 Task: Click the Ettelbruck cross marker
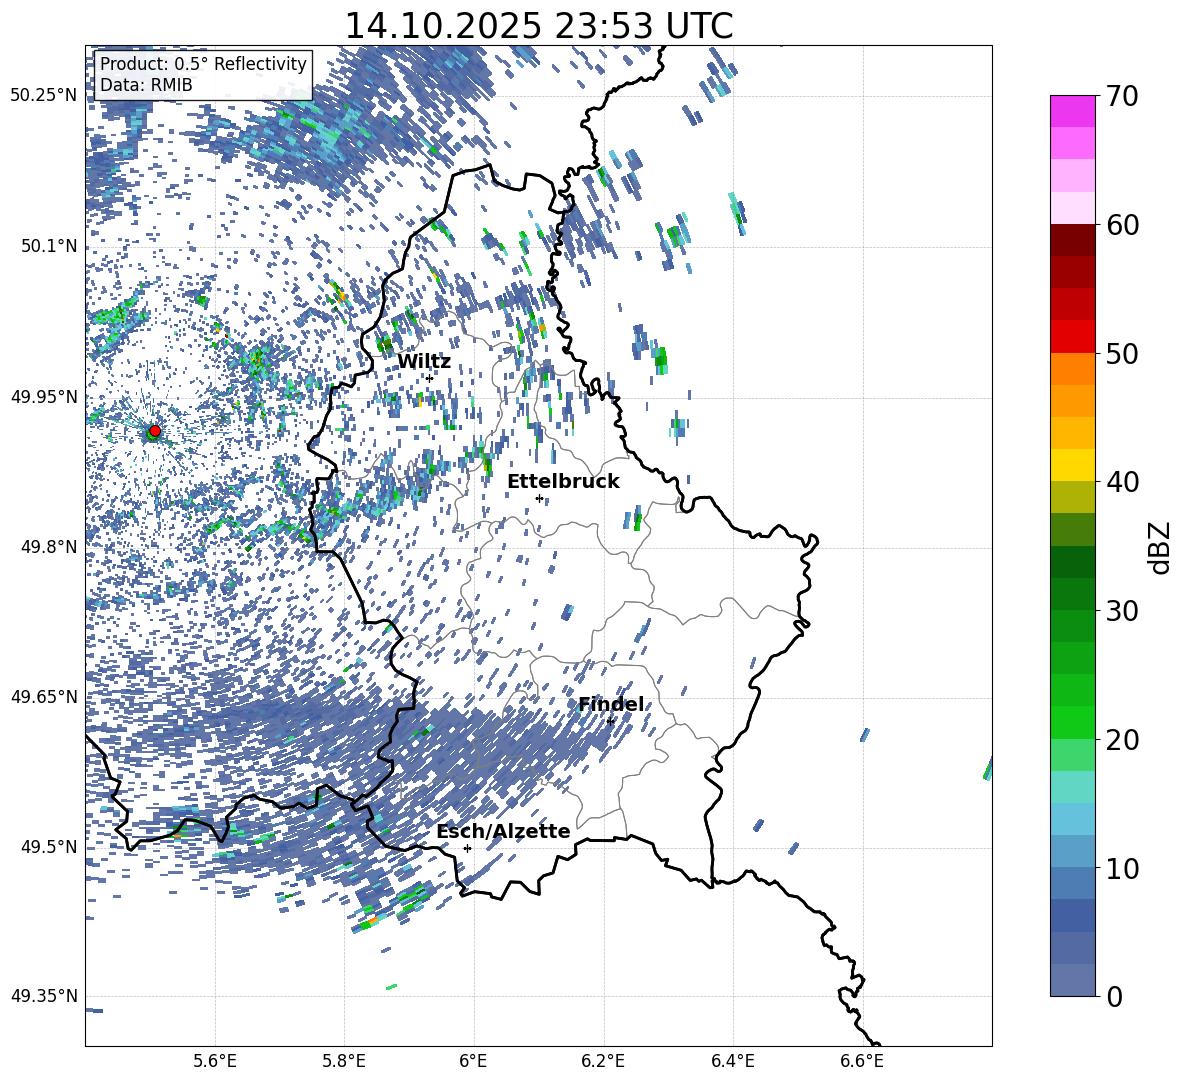click(539, 498)
